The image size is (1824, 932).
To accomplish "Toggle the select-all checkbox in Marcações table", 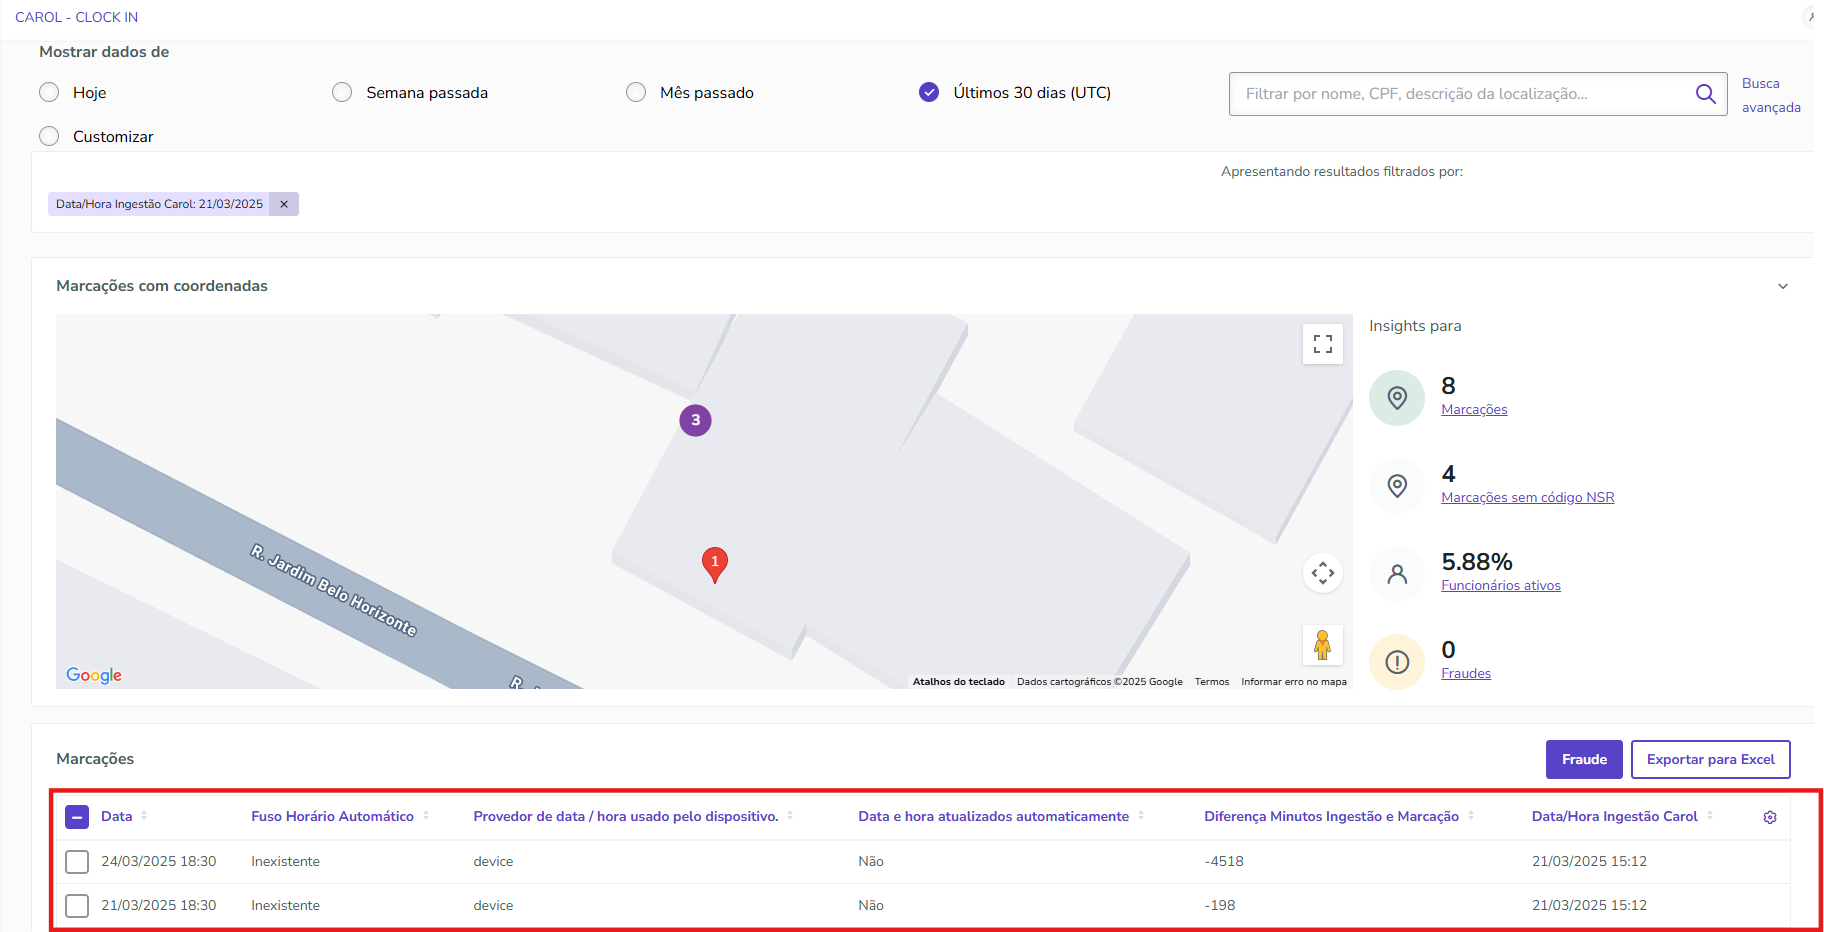I will pyautogui.click(x=76, y=816).
